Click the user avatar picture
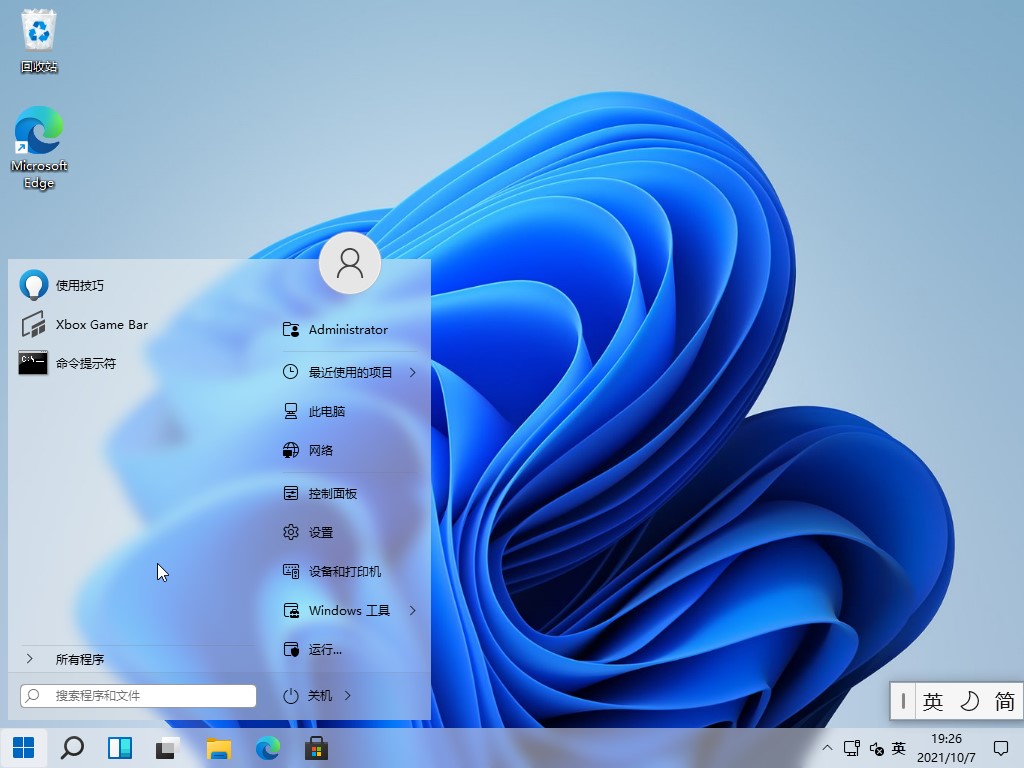Image resolution: width=1024 pixels, height=768 pixels. (x=350, y=263)
